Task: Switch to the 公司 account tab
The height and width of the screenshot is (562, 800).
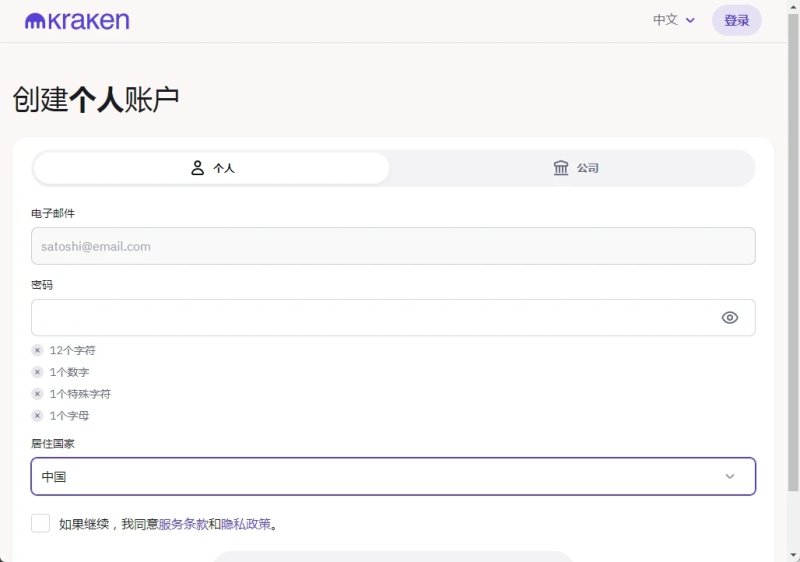Action: [x=574, y=168]
